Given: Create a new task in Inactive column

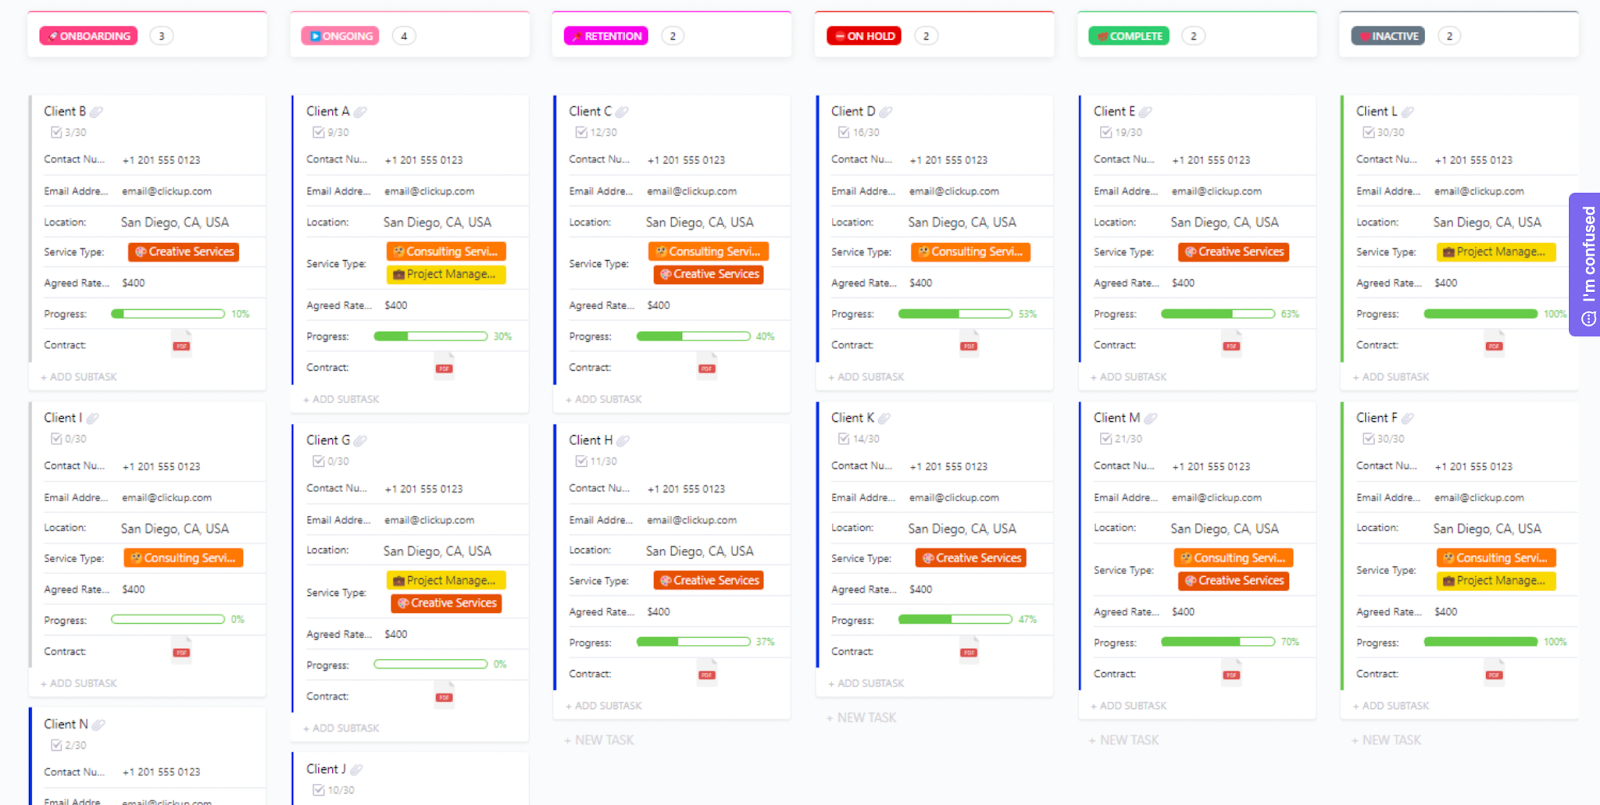Looking at the screenshot, I should click(1386, 740).
